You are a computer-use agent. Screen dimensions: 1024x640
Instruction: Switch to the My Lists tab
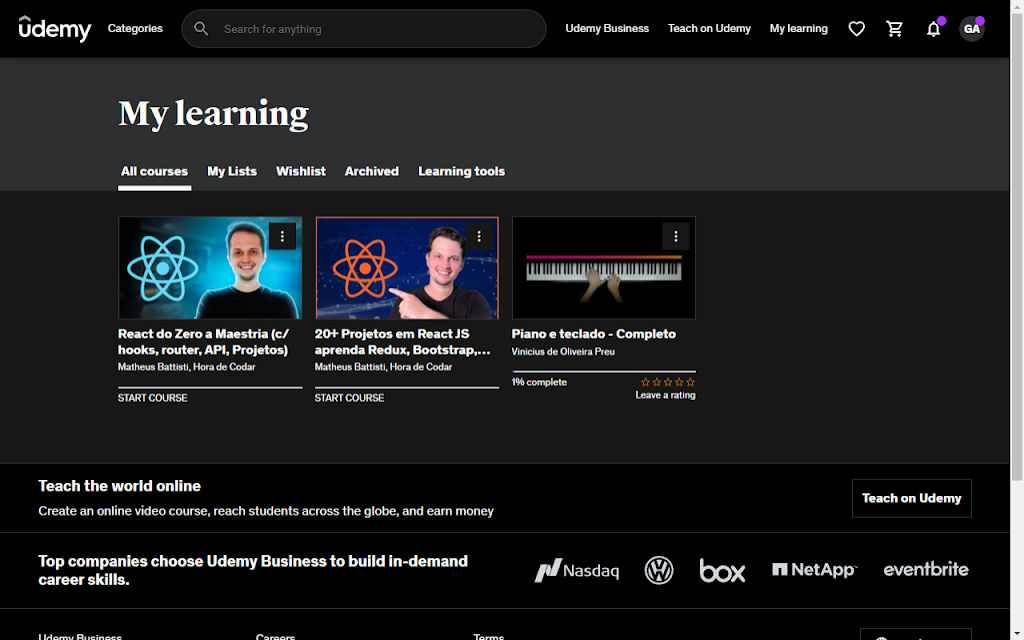tap(232, 171)
